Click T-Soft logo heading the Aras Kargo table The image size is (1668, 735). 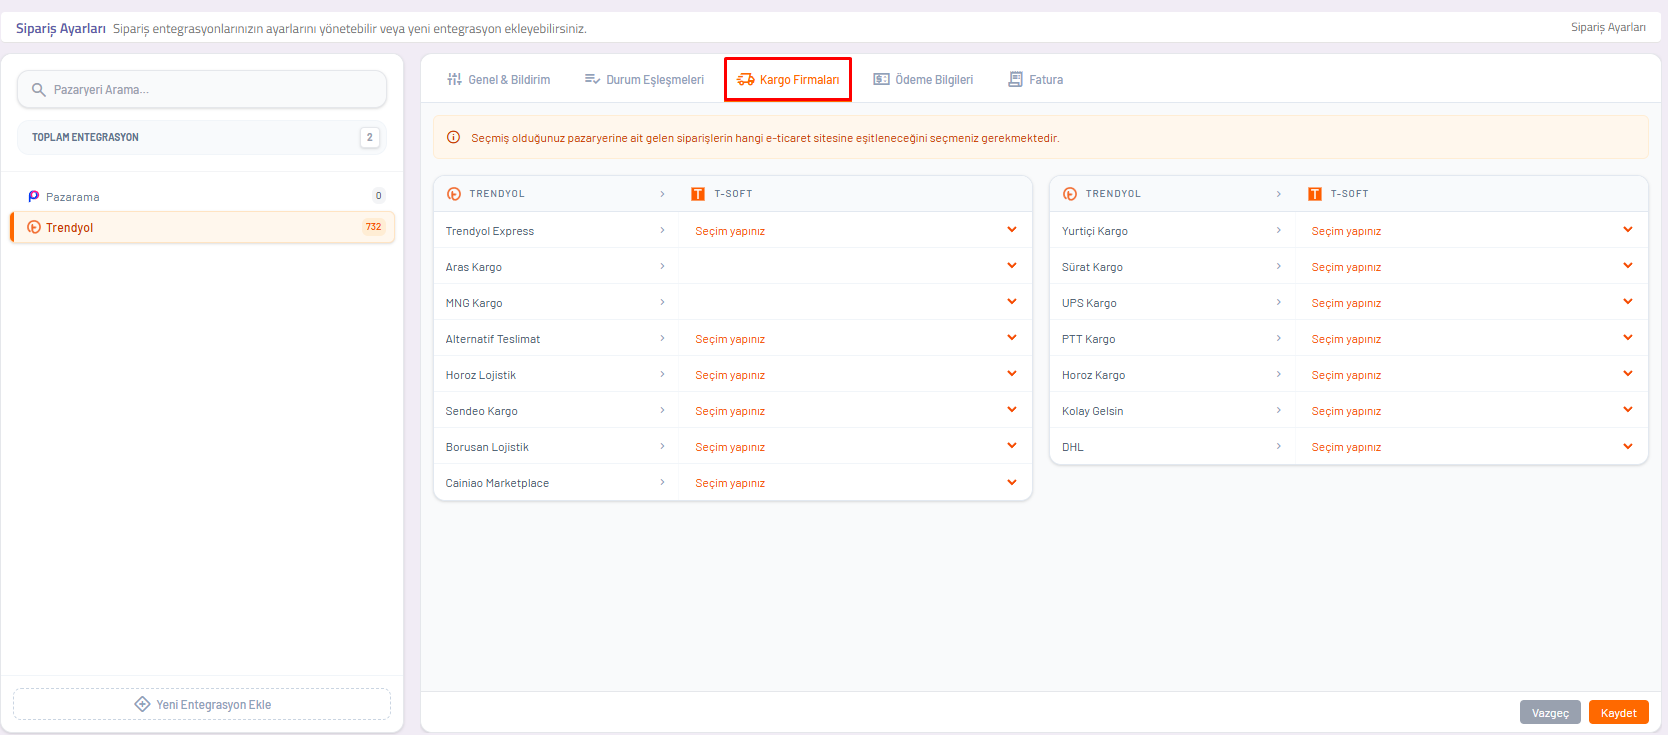coord(698,194)
